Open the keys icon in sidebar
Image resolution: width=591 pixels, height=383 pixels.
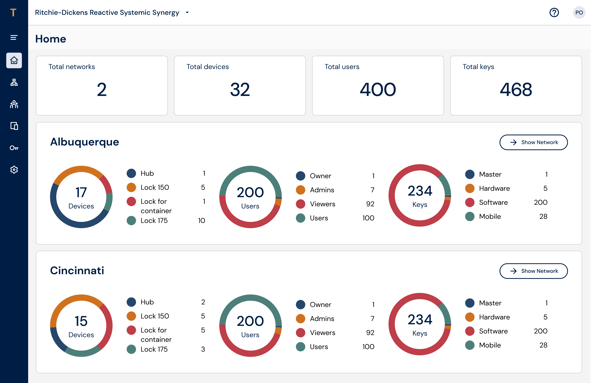click(14, 148)
